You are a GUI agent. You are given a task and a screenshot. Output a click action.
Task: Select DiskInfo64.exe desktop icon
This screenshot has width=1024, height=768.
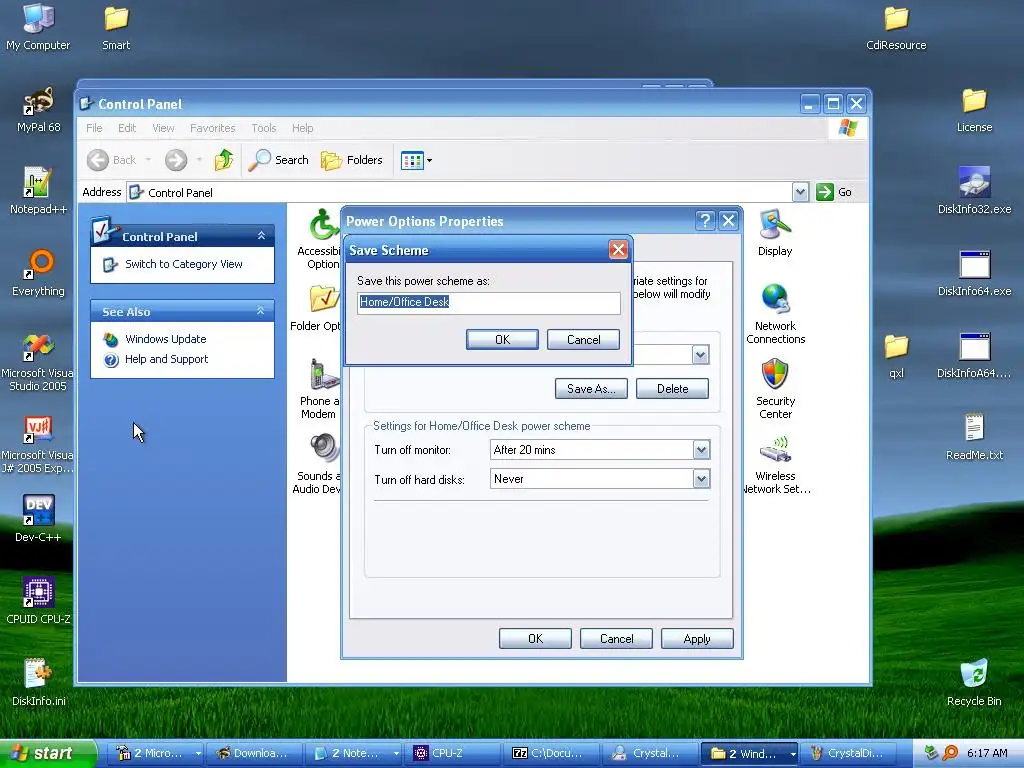[974, 274]
